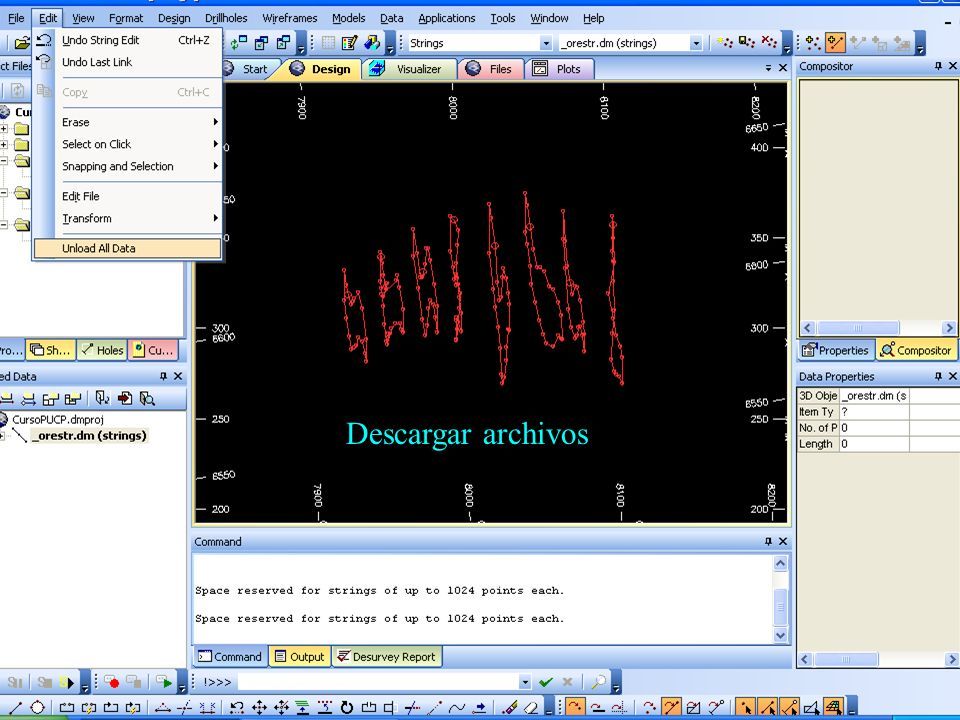Click the smooth curve string tool icon
This screenshot has height=720, width=960.
(457, 708)
